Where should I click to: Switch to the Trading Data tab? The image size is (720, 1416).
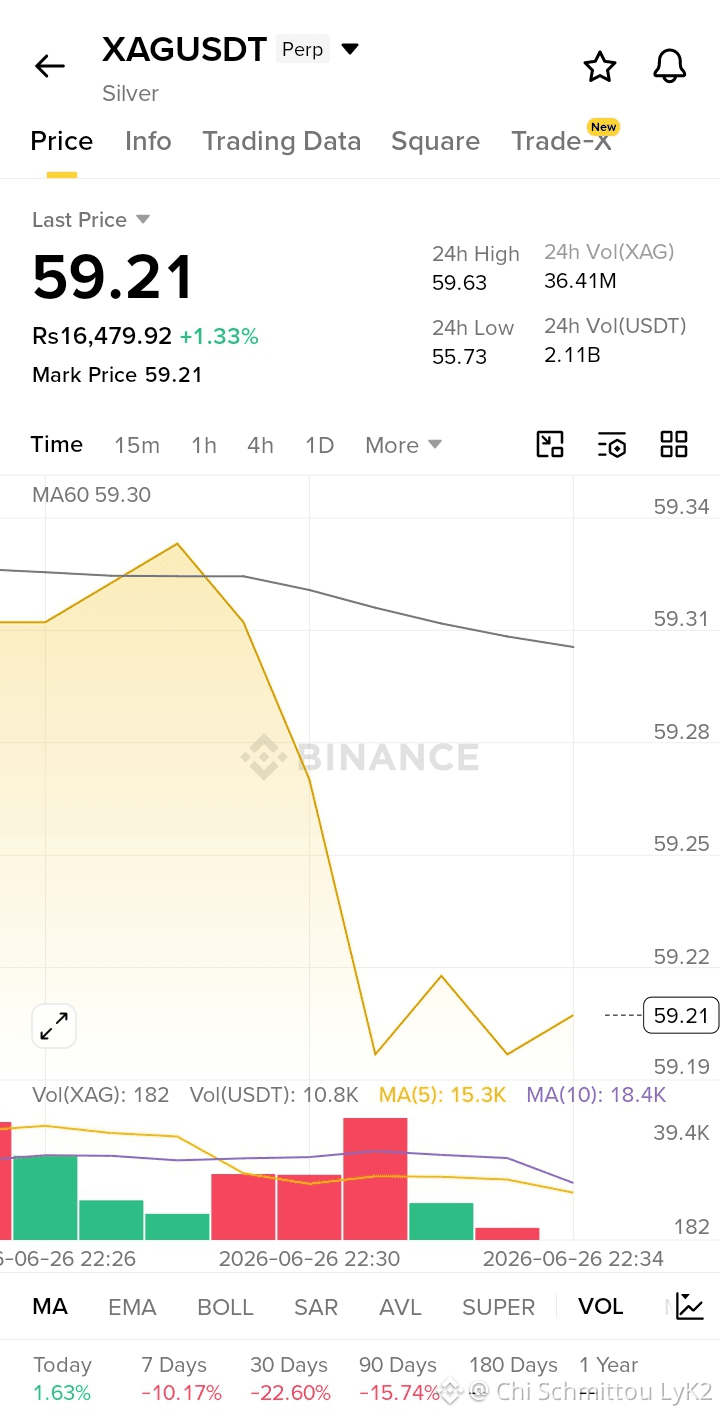tap(282, 141)
